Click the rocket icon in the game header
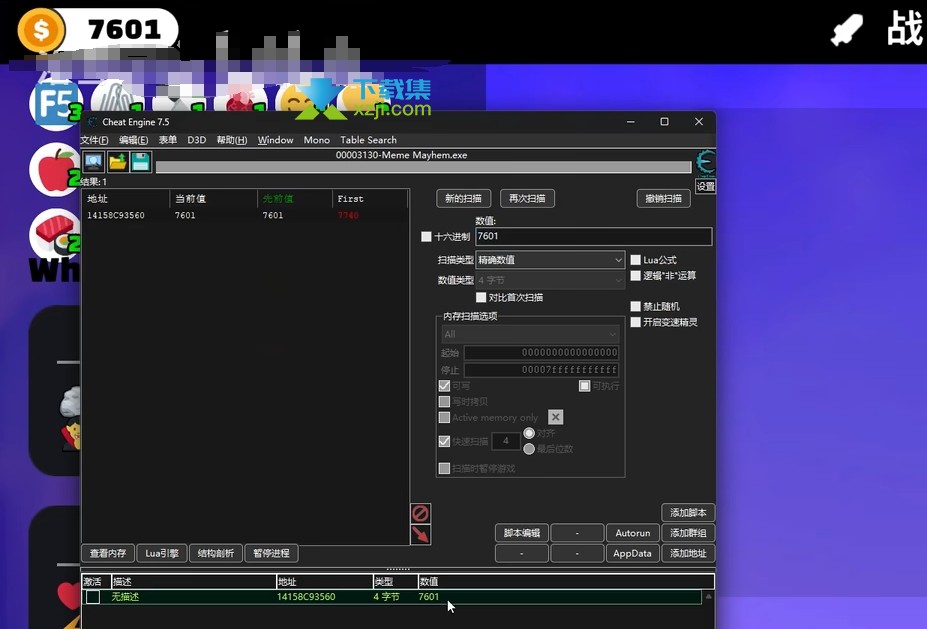The height and width of the screenshot is (629, 927). tap(847, 29)
